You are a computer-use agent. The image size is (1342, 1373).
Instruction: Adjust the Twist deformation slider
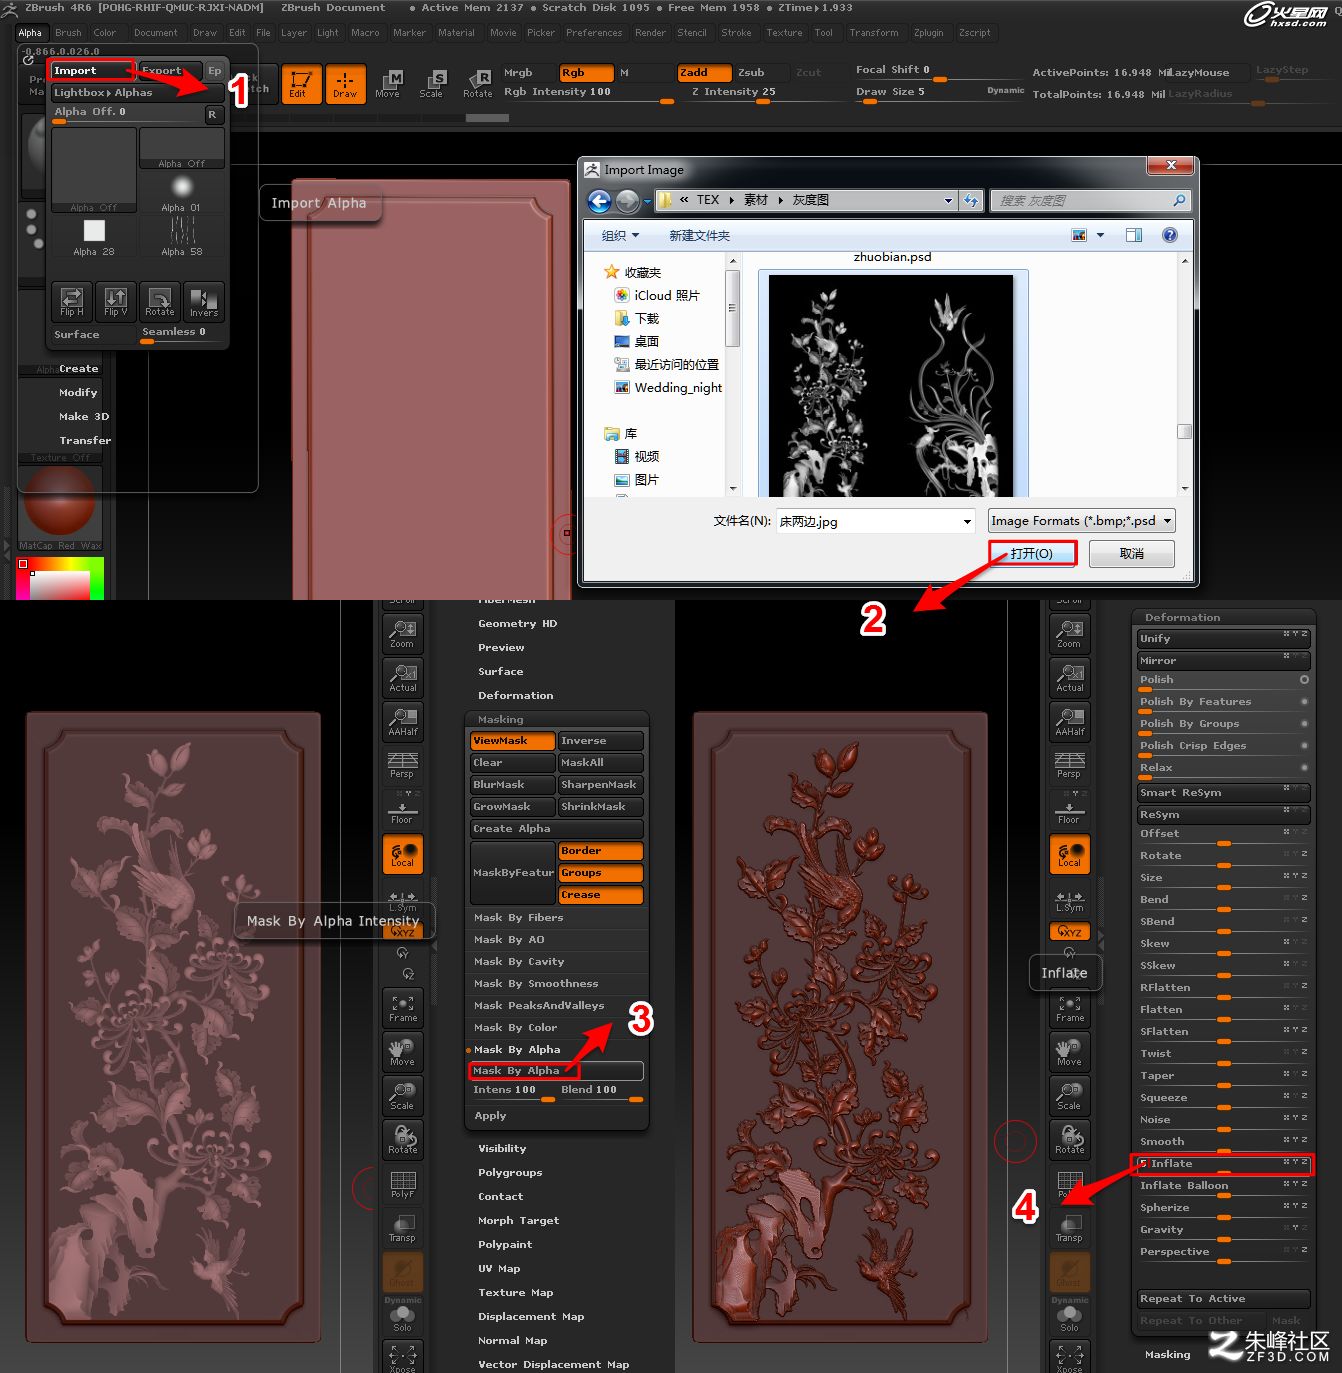1223,1054
